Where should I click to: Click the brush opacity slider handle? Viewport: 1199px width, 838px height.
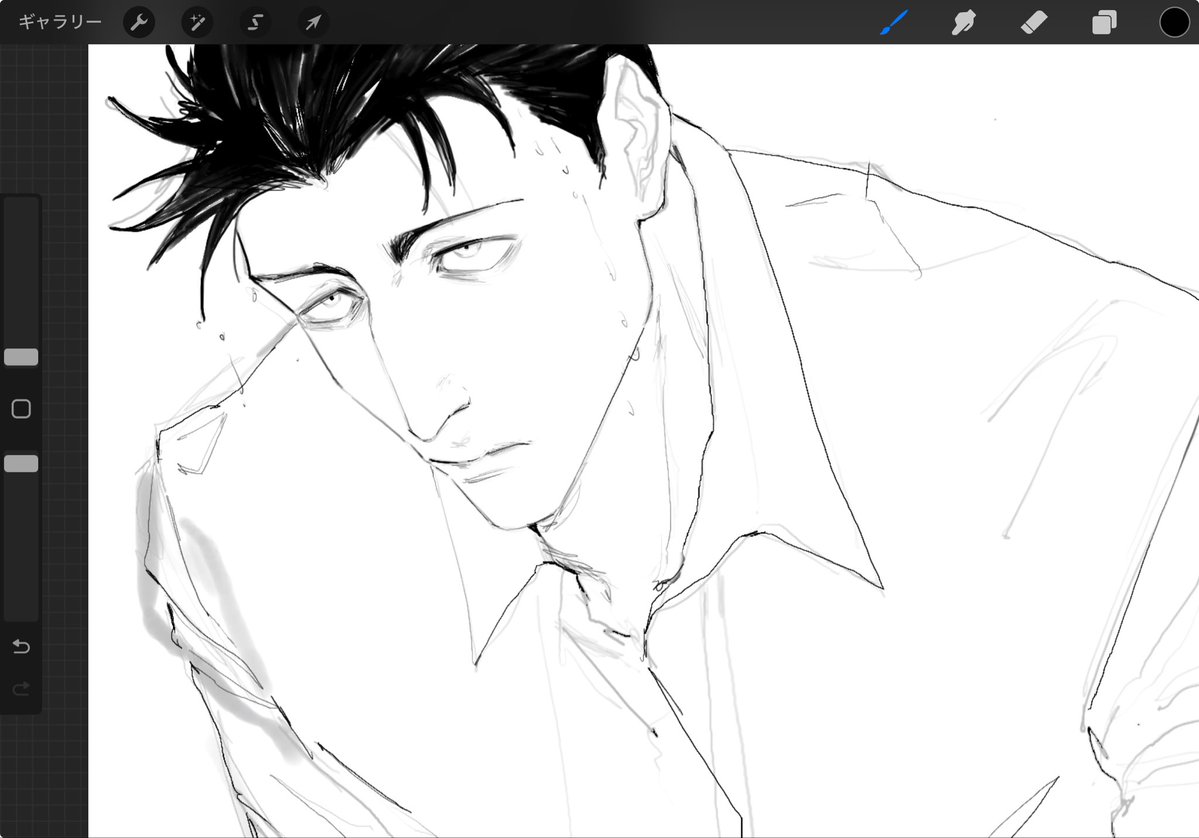point(21,463)
